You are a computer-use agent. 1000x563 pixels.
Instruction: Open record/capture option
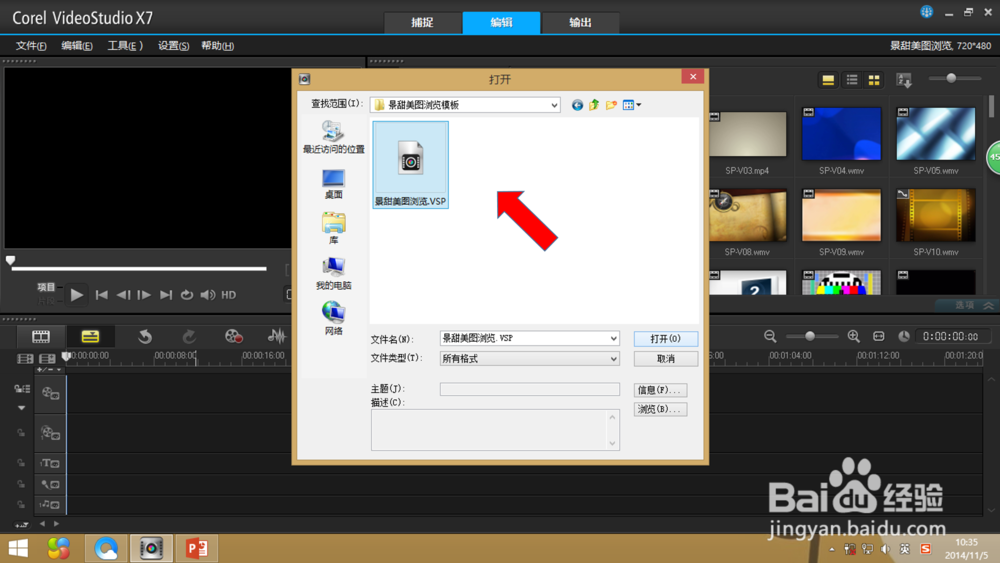[x=233, y=337]
